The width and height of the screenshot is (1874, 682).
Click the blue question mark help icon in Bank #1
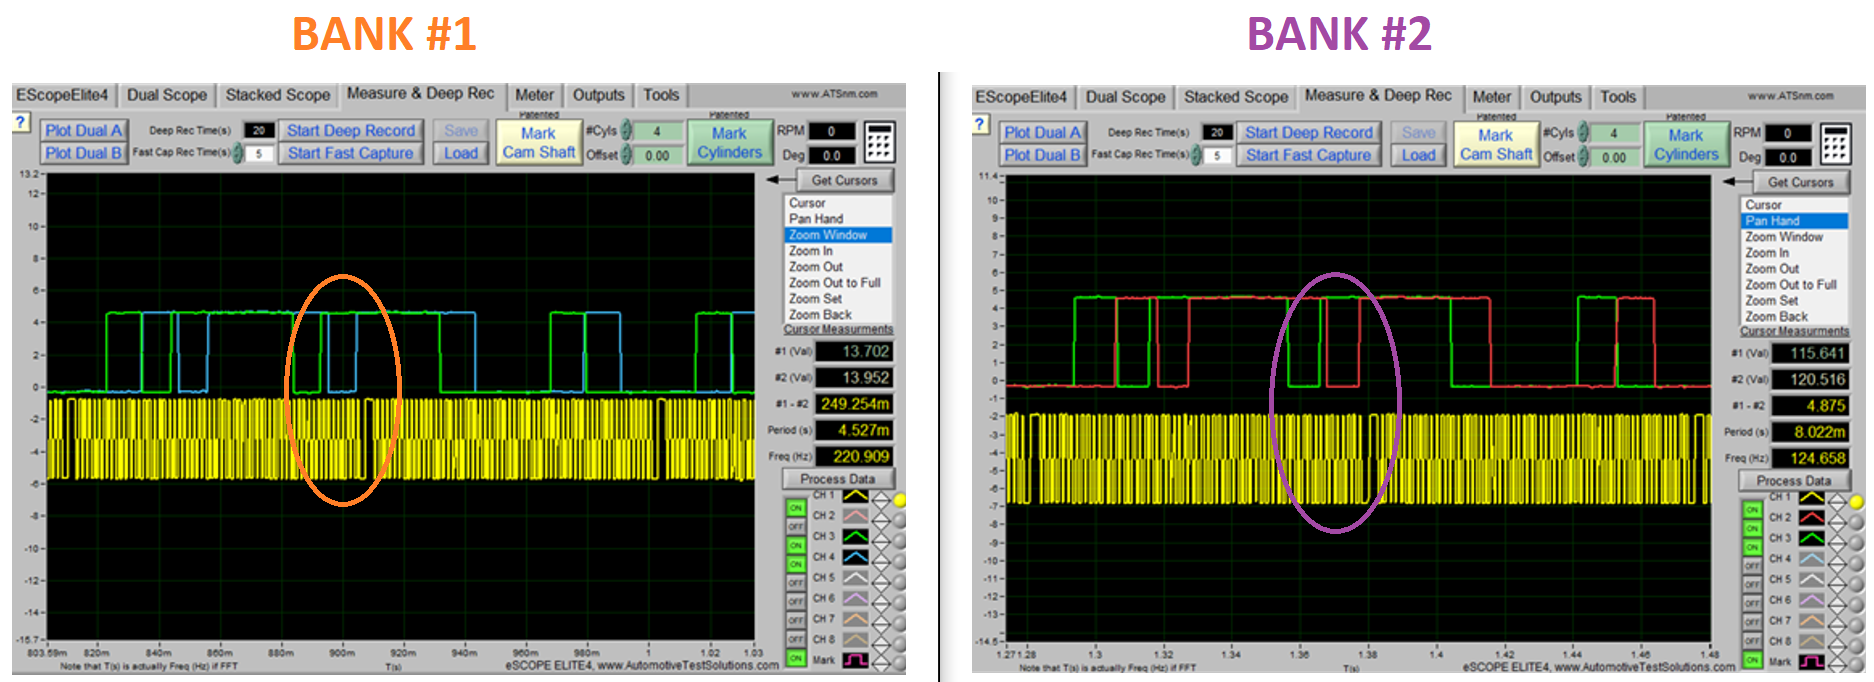[x=21, y=122]
